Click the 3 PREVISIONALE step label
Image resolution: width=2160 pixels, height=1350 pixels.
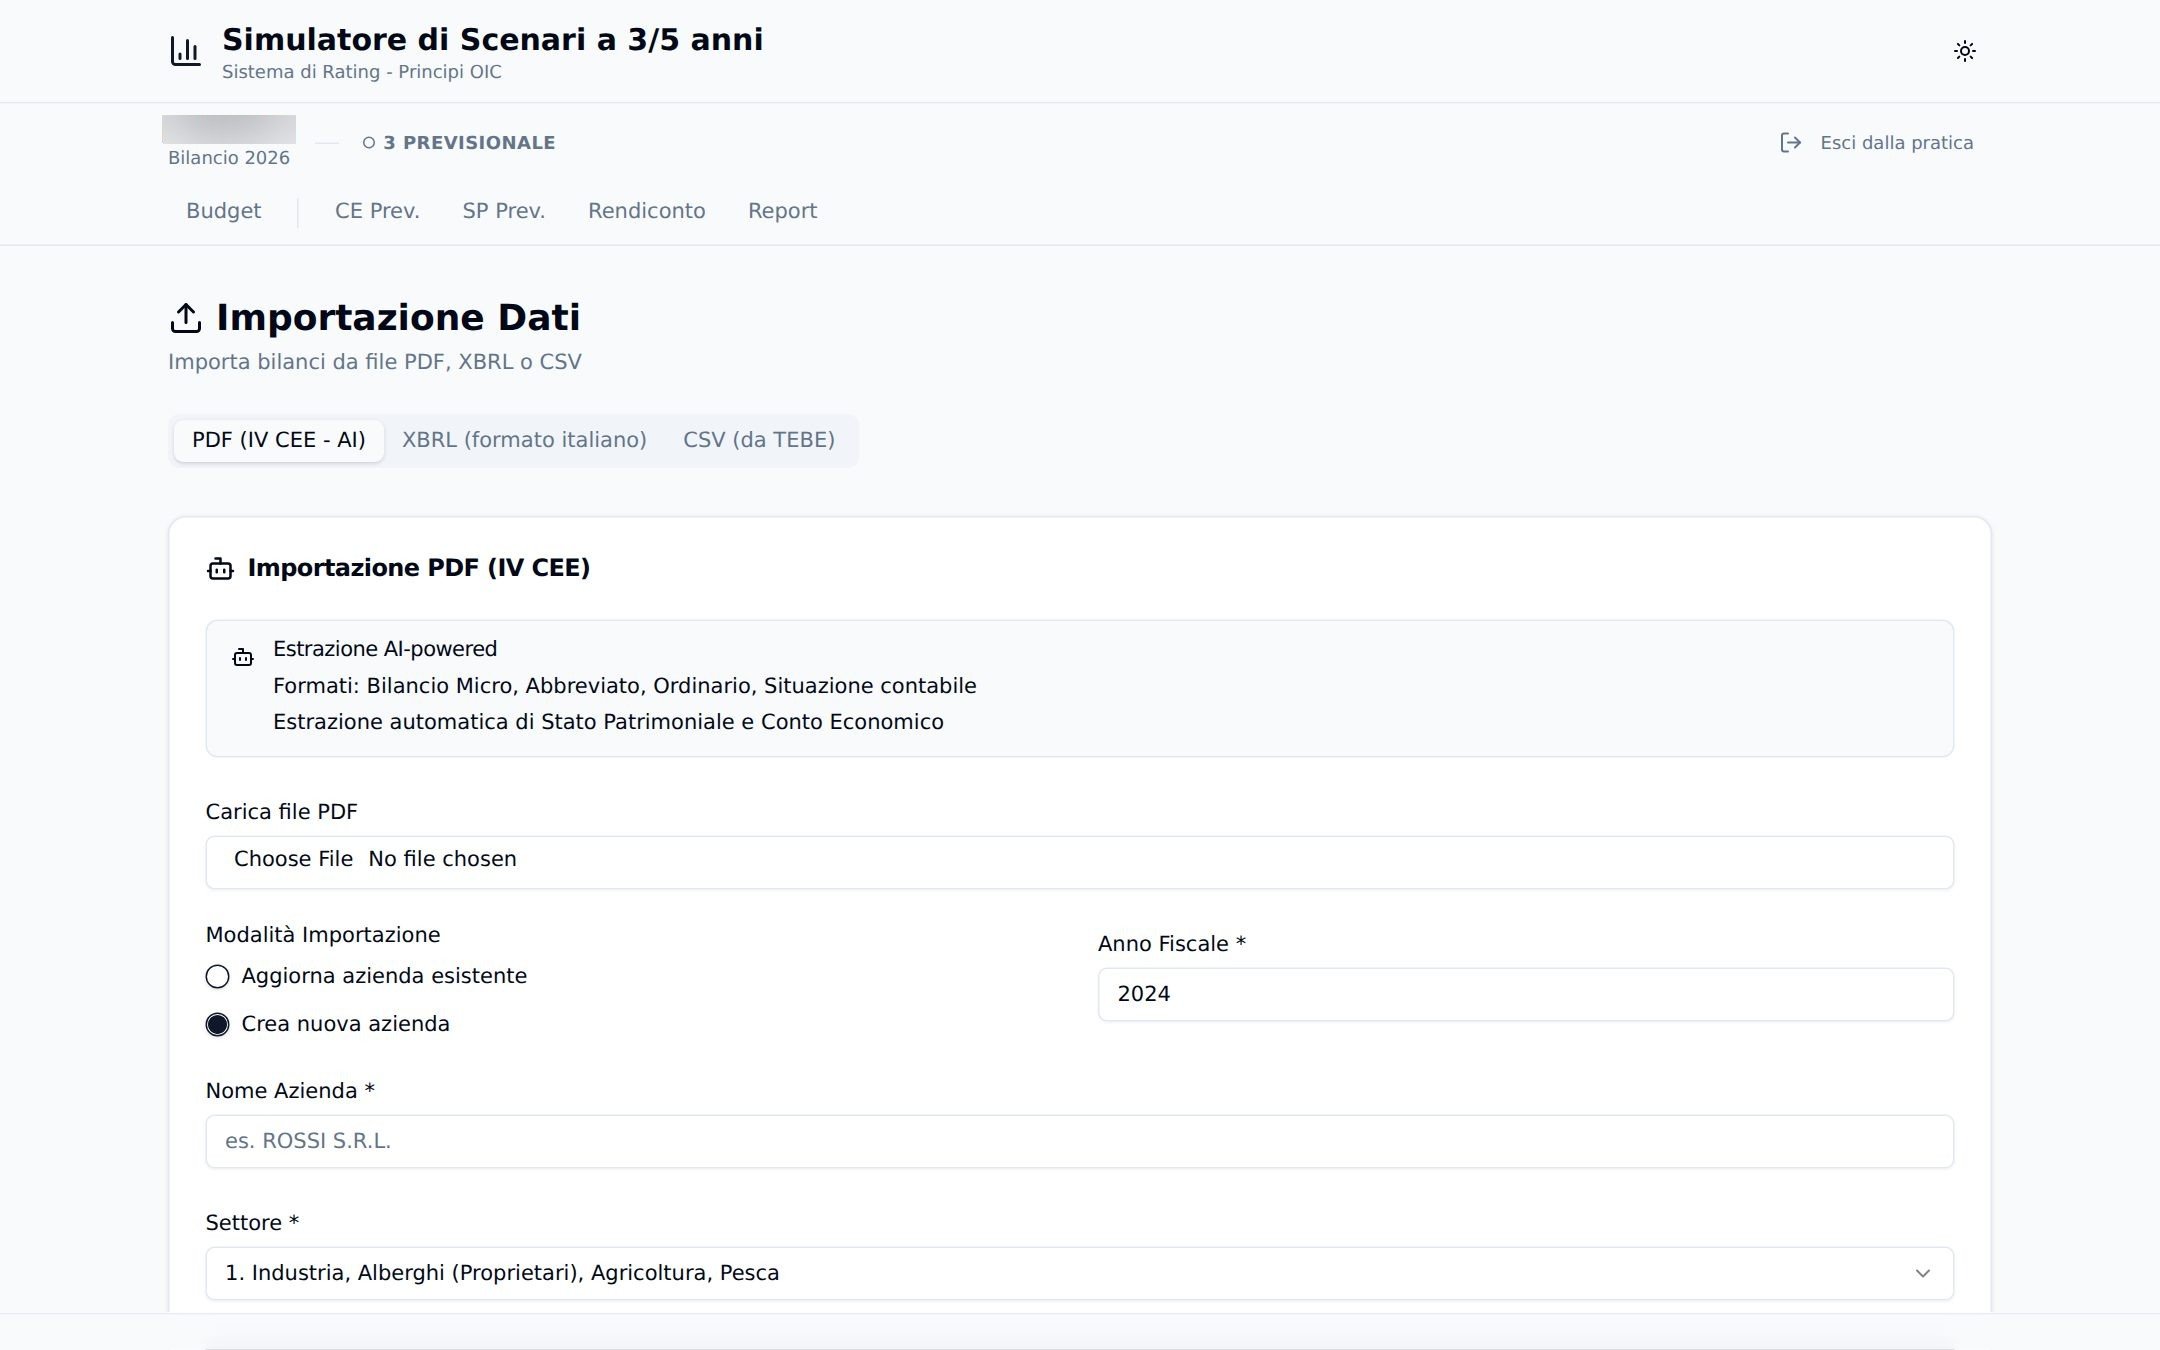click(x=469, y=143)
